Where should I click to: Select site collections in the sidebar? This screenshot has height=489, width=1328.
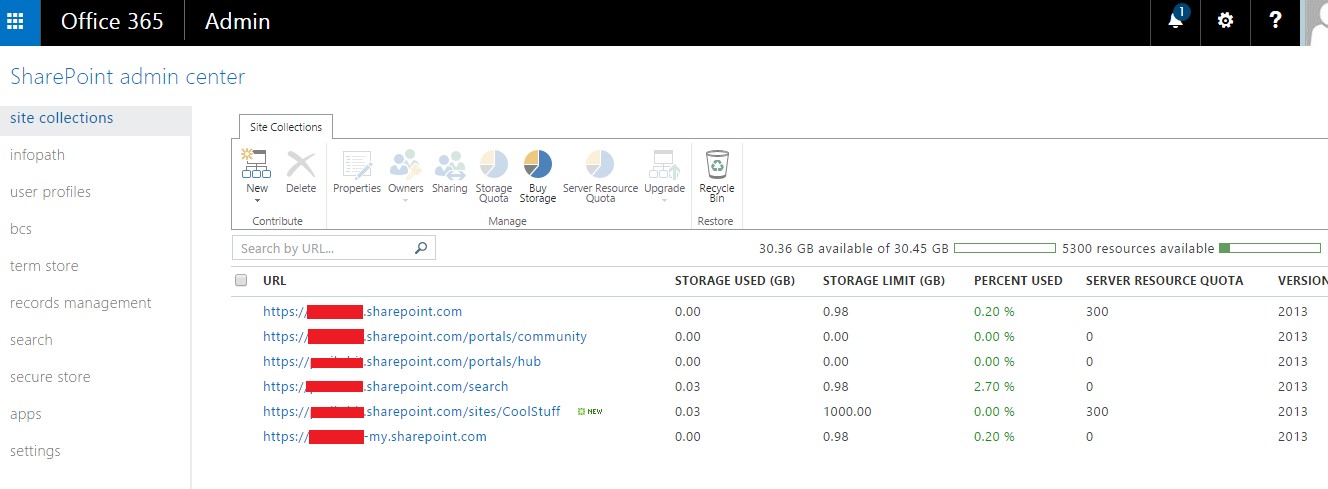click(x=95, y=118)
